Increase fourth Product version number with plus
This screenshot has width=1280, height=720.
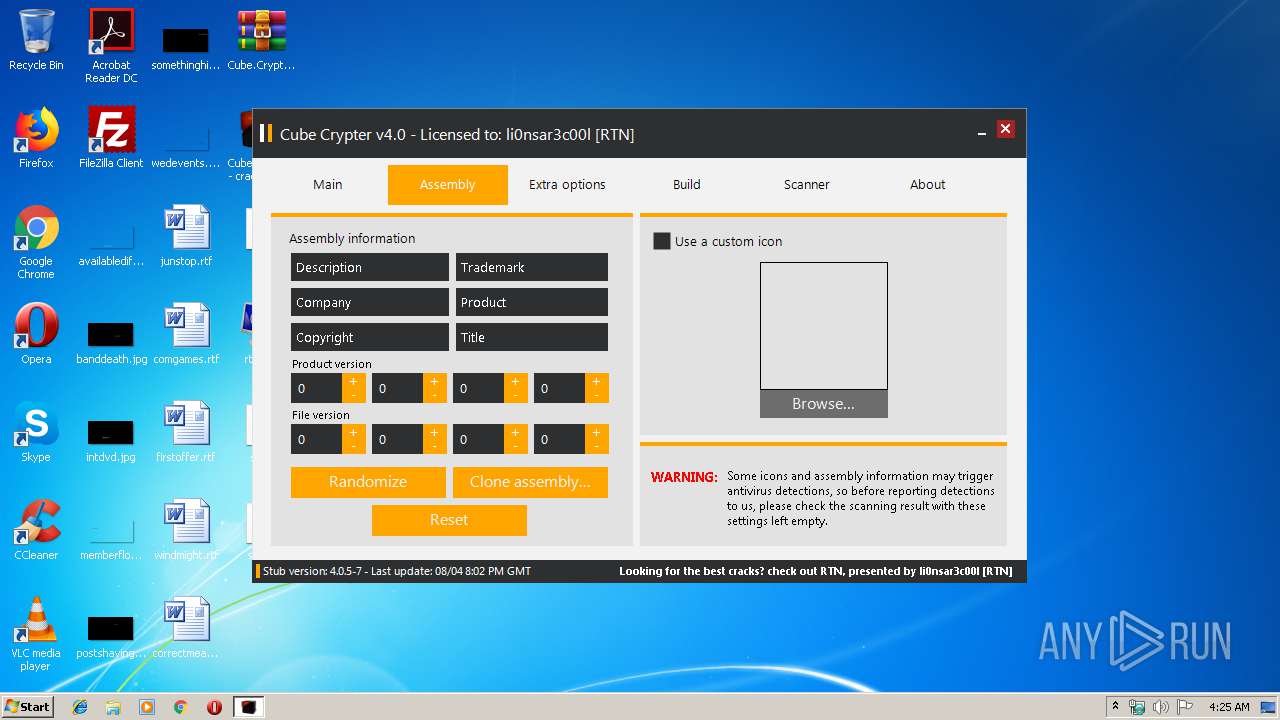pos(597,381)
